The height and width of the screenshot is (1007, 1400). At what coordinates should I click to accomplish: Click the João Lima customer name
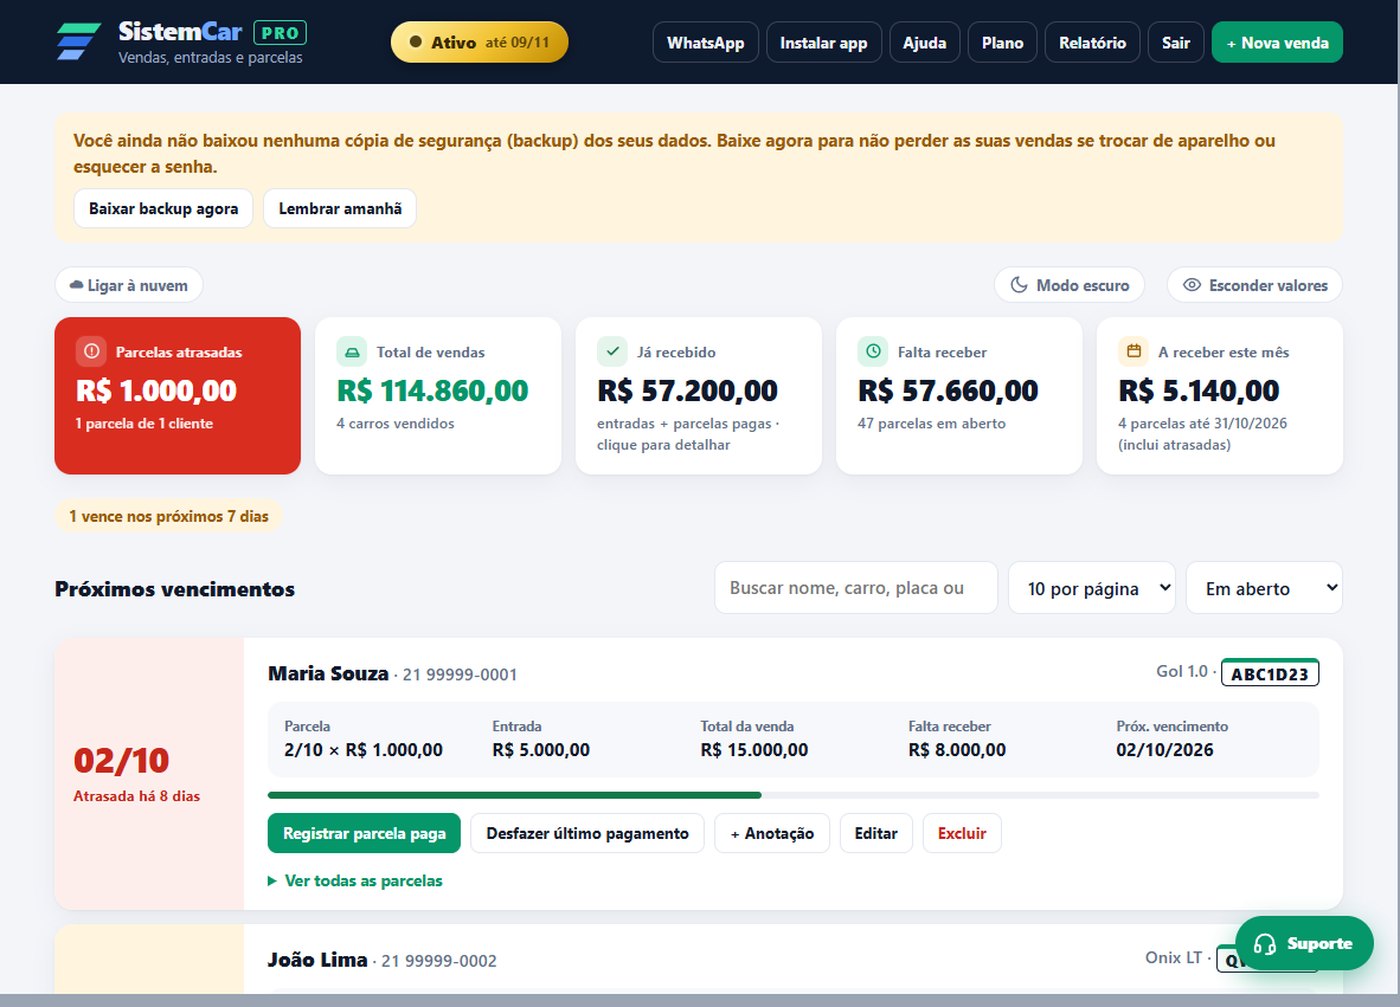pos(317,959)
